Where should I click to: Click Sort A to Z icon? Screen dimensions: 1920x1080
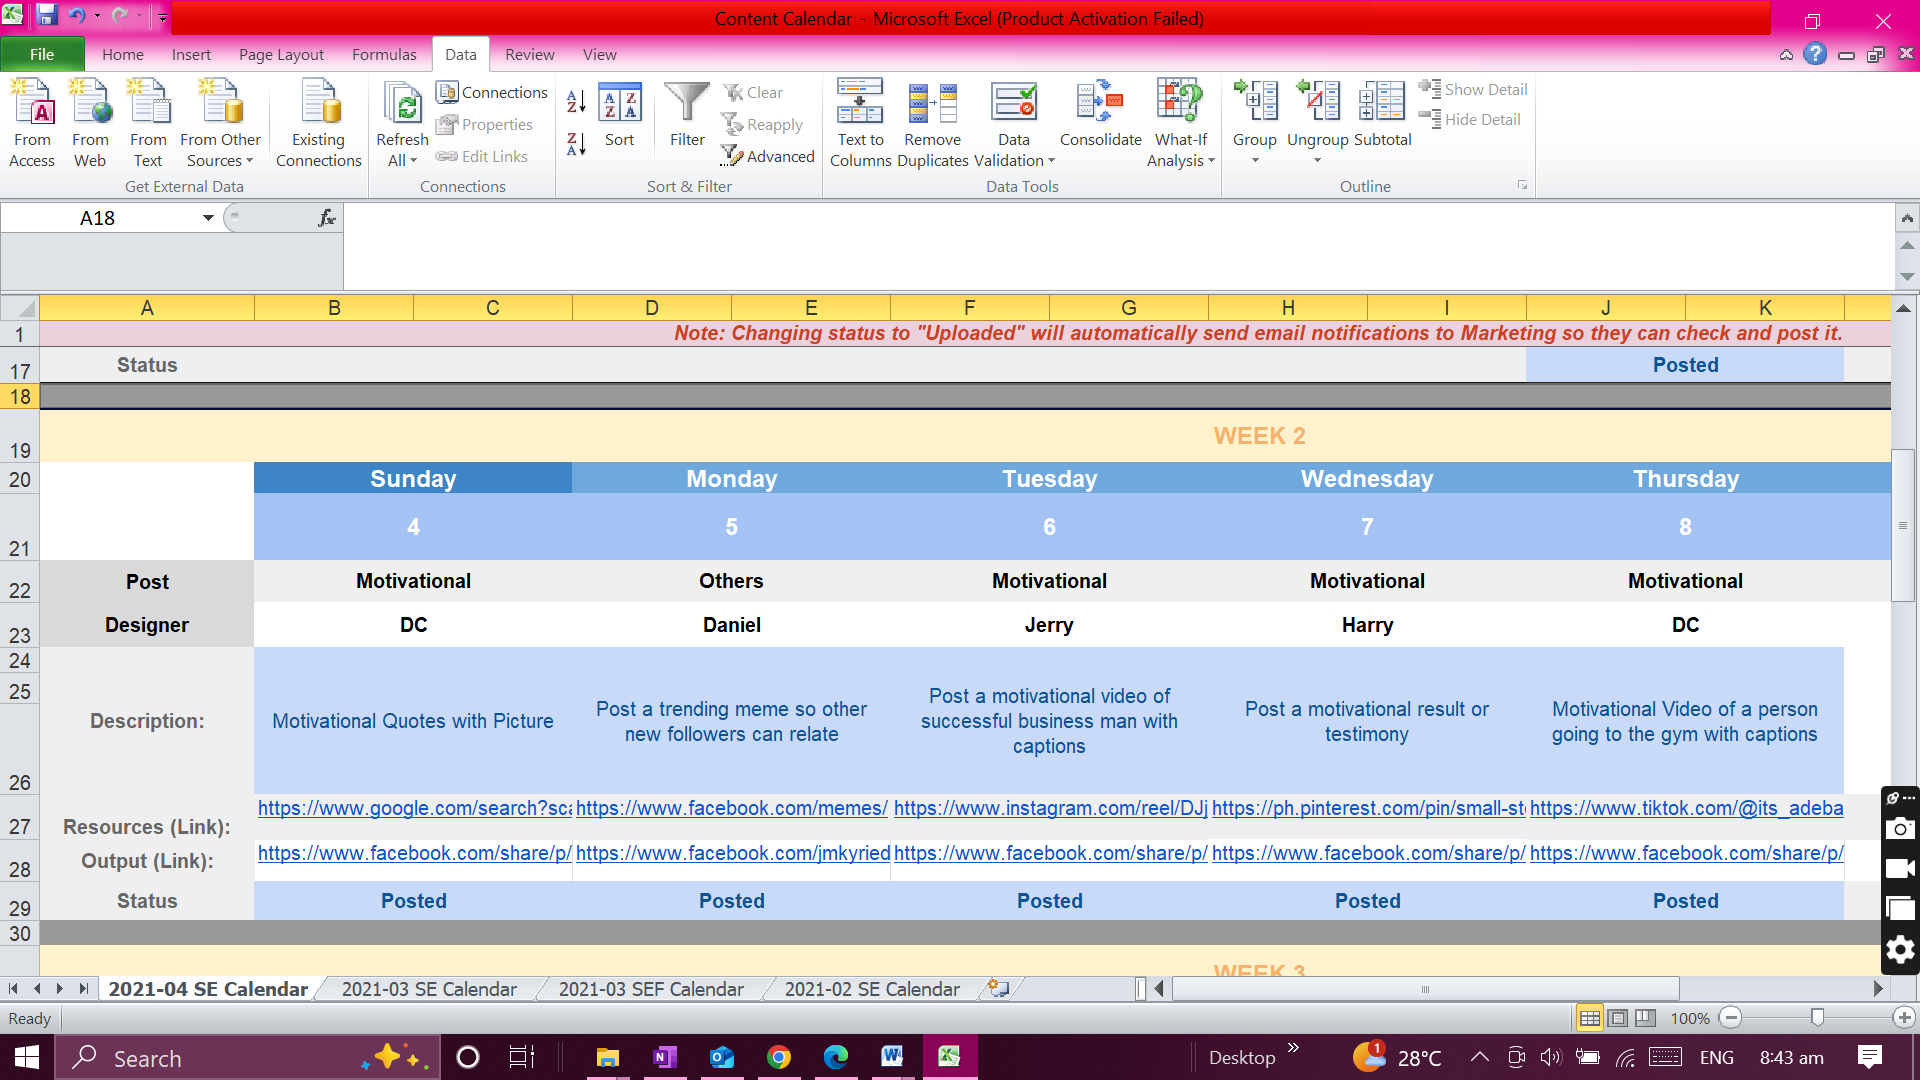coord(576,101)
